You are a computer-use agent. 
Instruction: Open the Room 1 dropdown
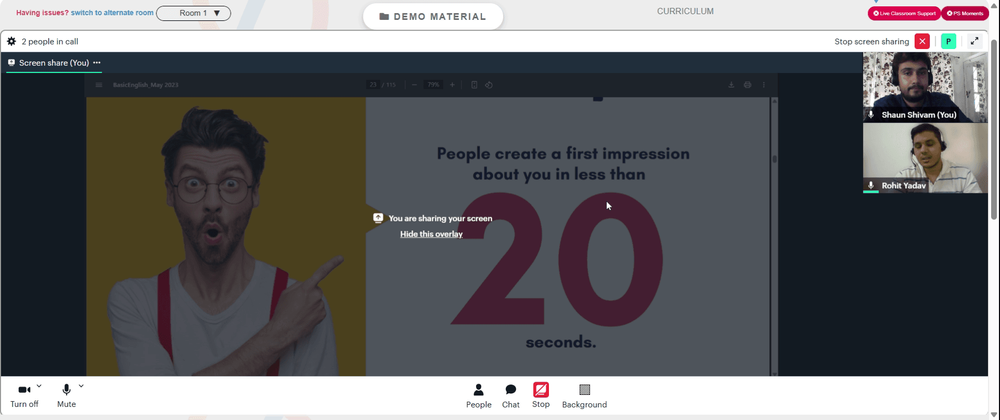[x=194, y=13]
